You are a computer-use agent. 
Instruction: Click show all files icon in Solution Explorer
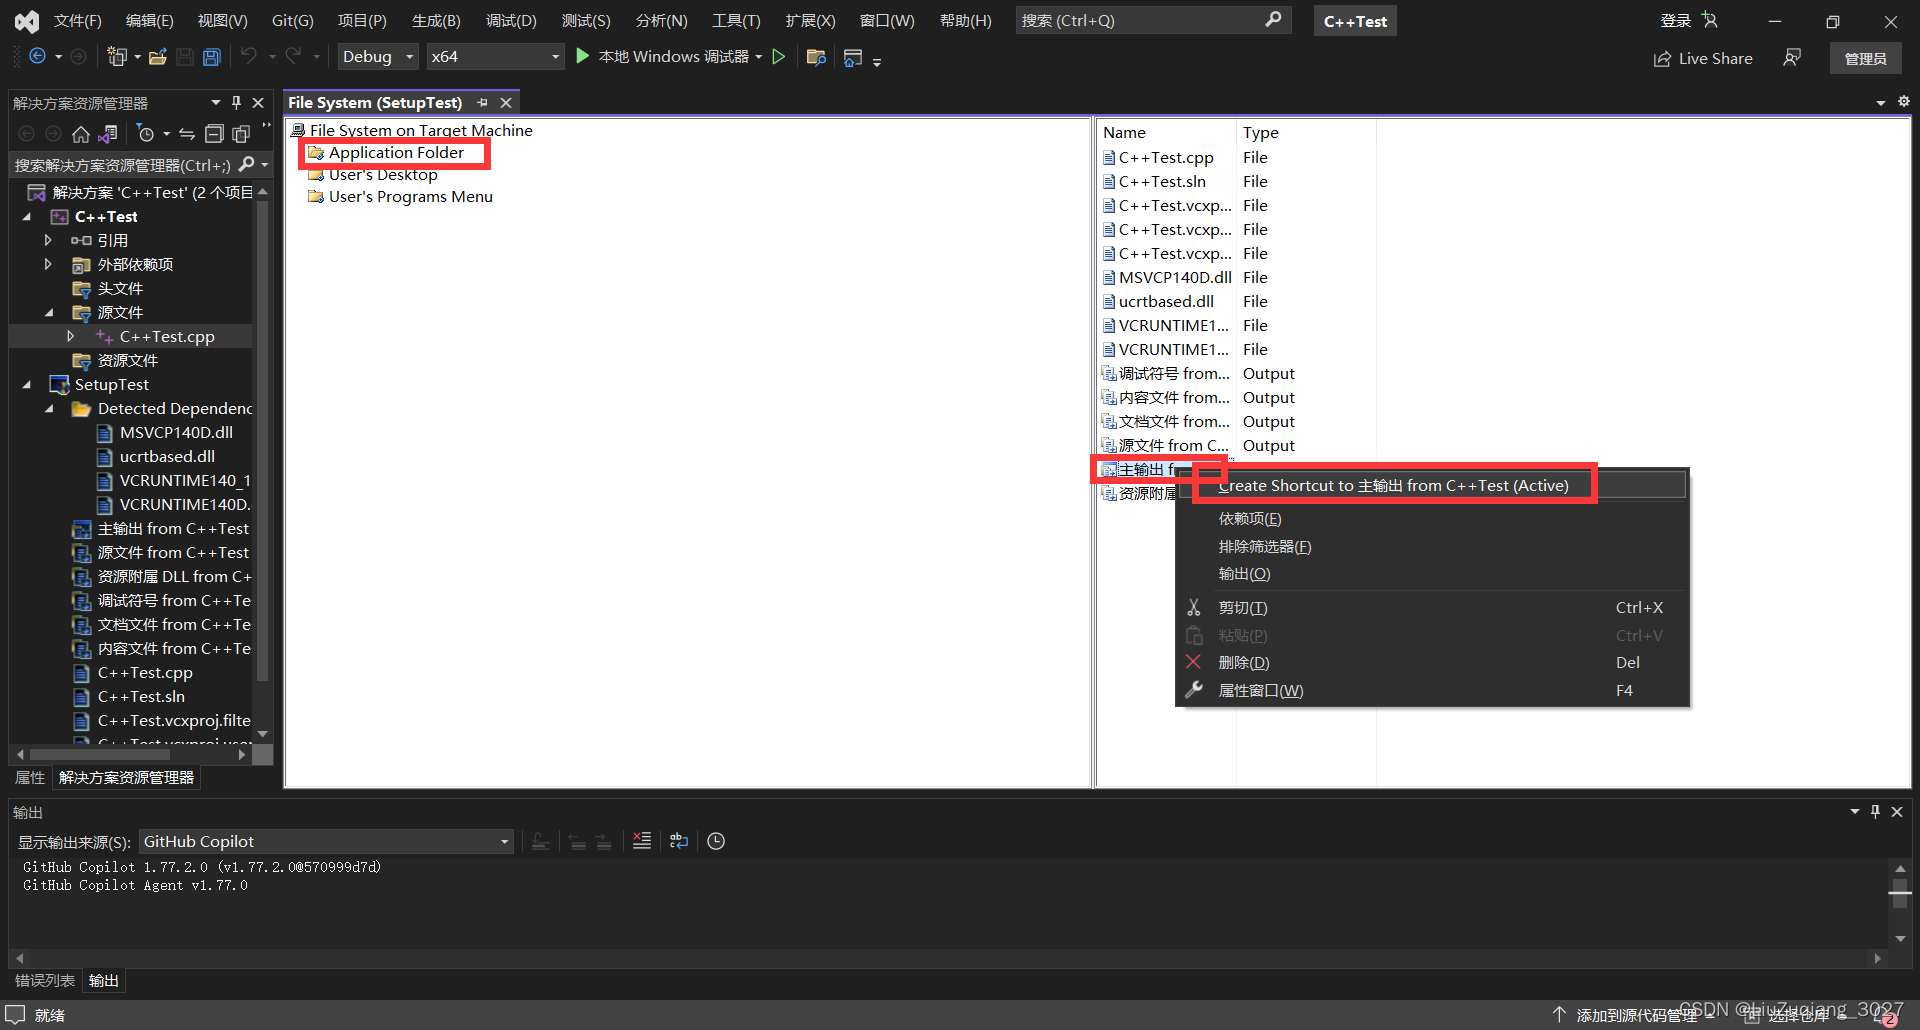241,134
